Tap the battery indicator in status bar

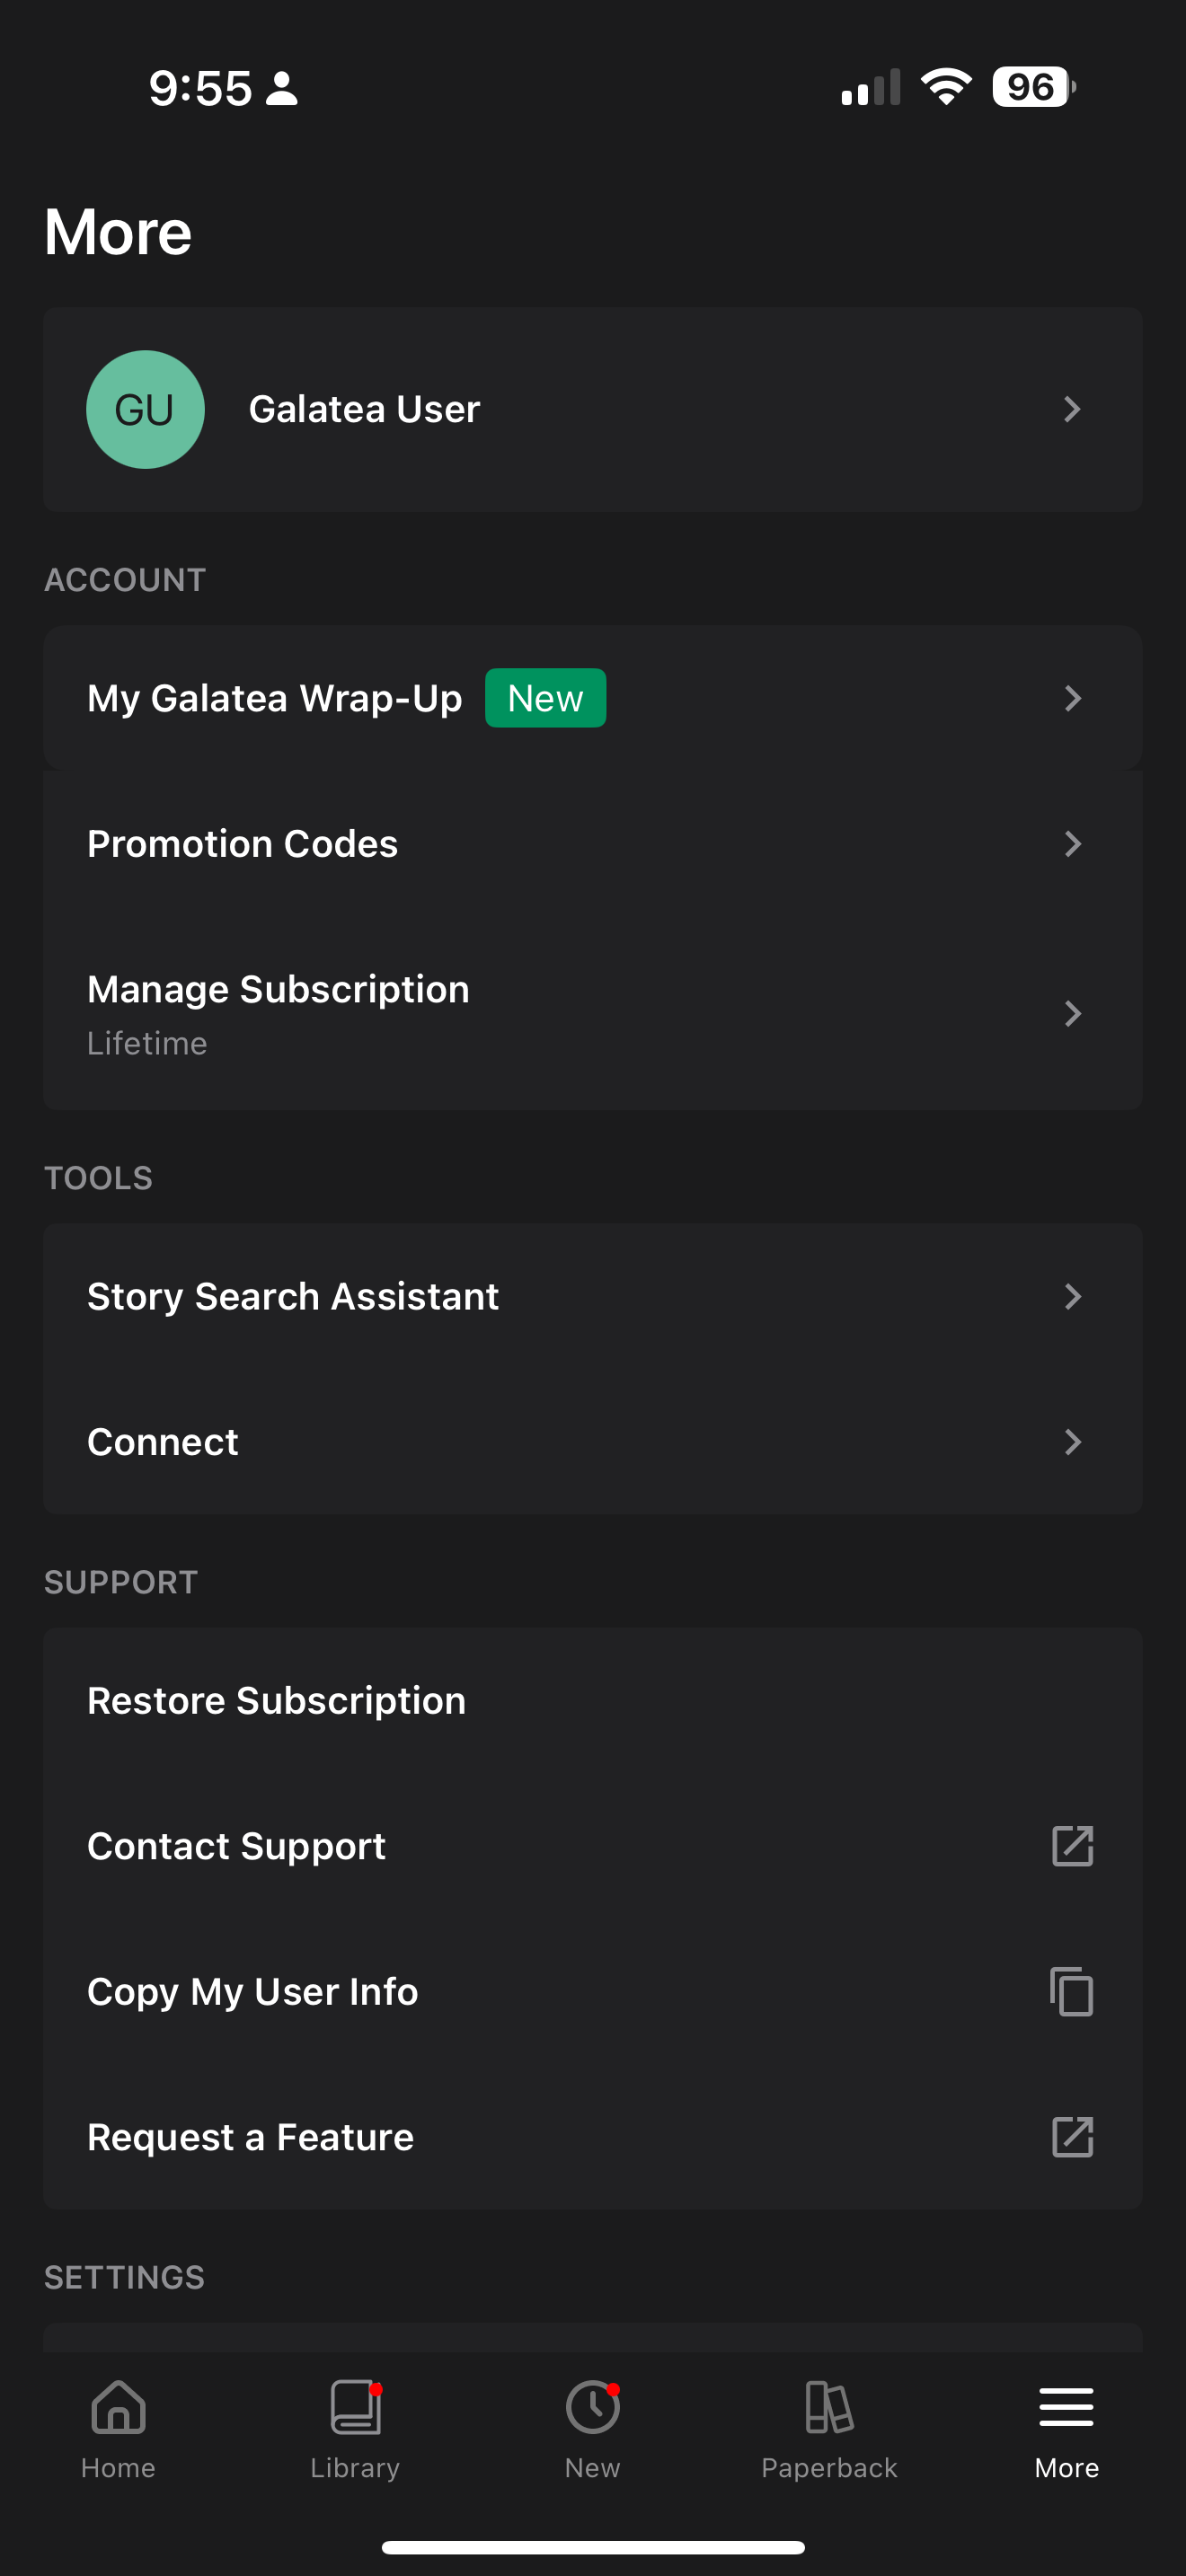[x=1033, y=87]
